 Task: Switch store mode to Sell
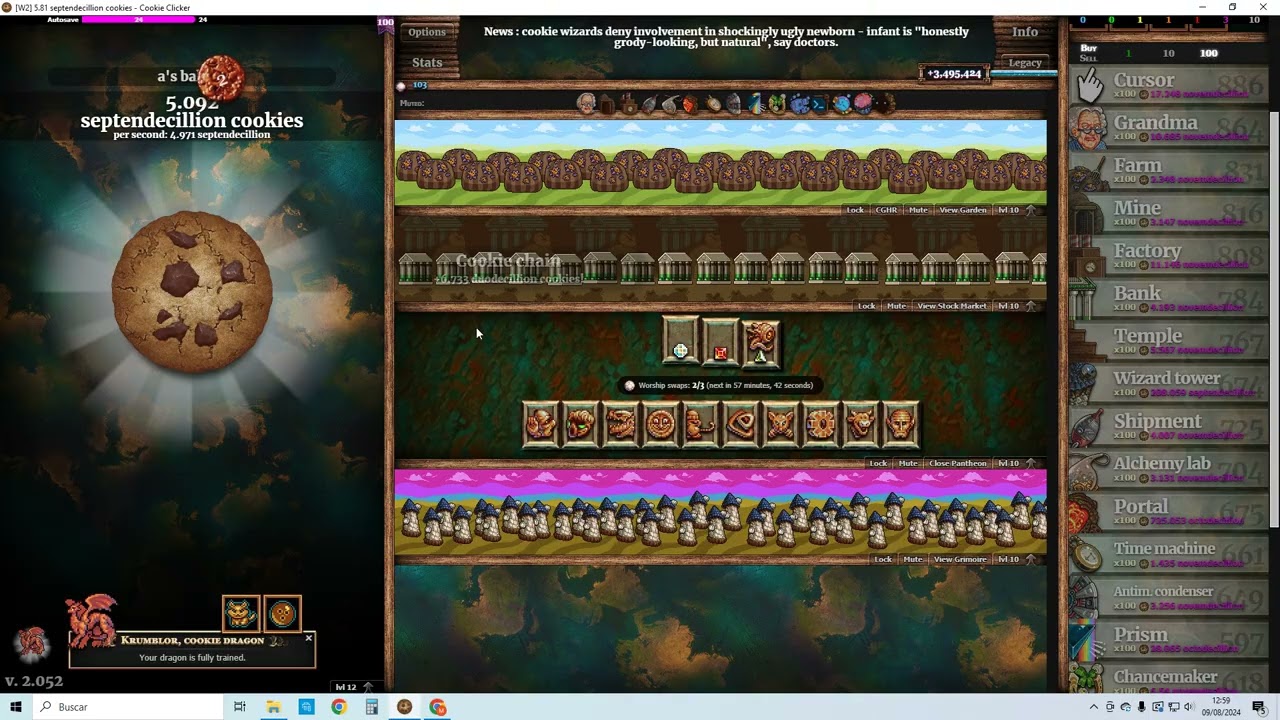click(1088, 59)
